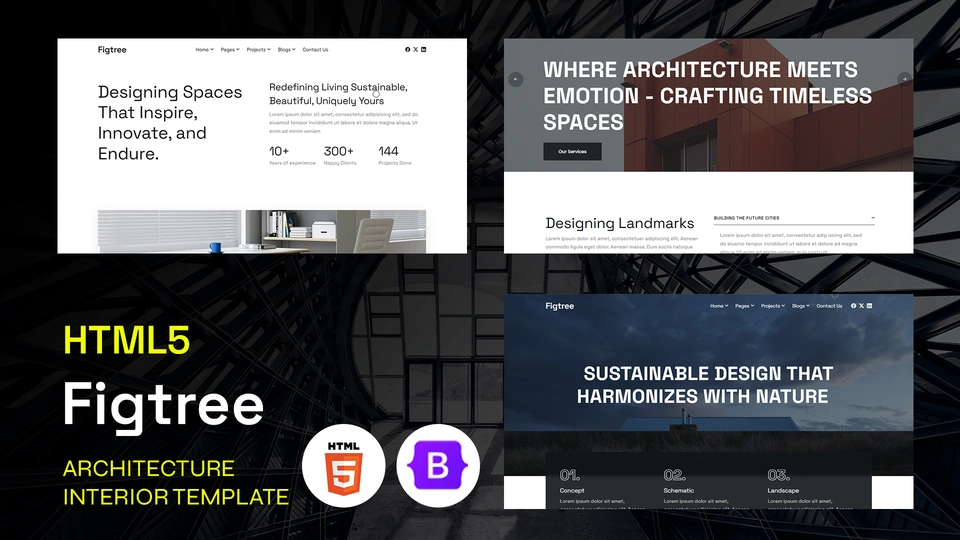
Task: Click the Designing Landmarks heading
Action: pyautogui.click(x=620, y=223)
